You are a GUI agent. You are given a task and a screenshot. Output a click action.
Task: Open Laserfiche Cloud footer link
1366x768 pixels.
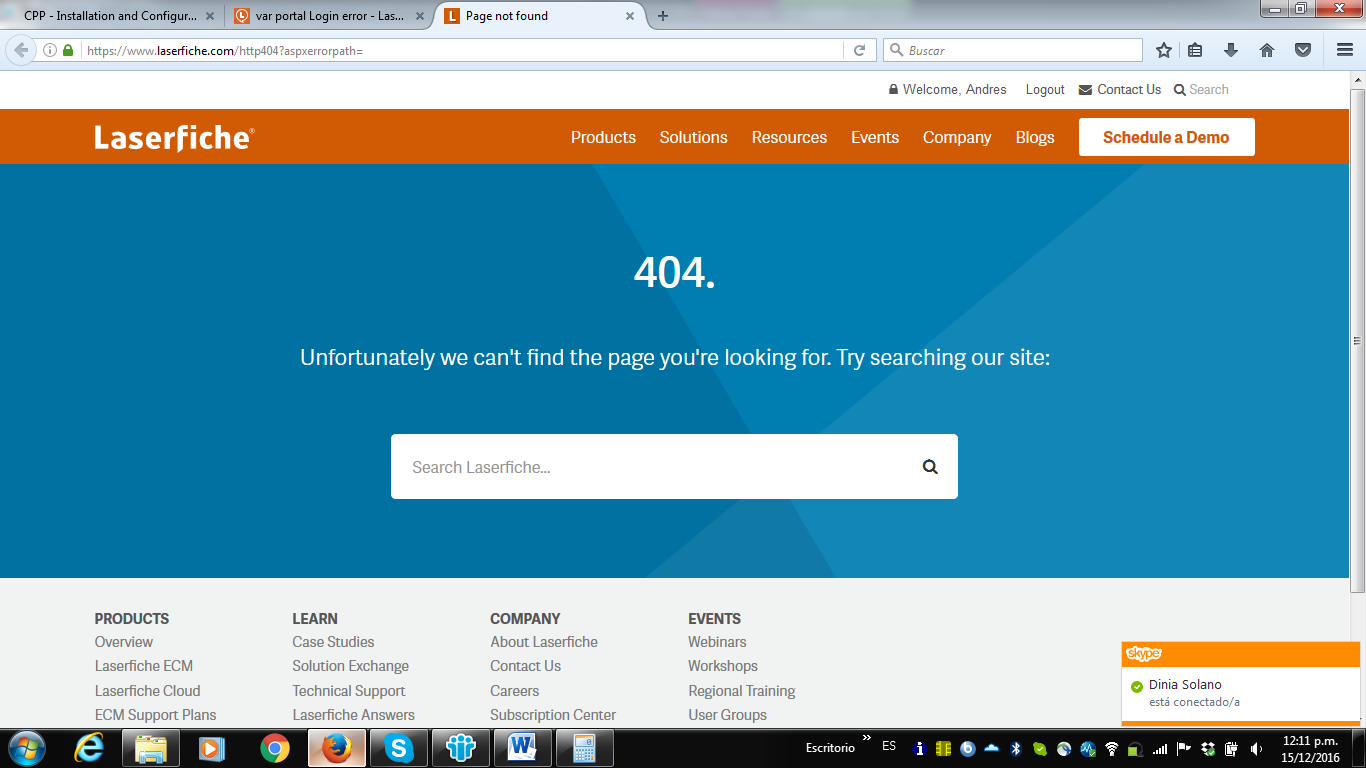point(147,691)
